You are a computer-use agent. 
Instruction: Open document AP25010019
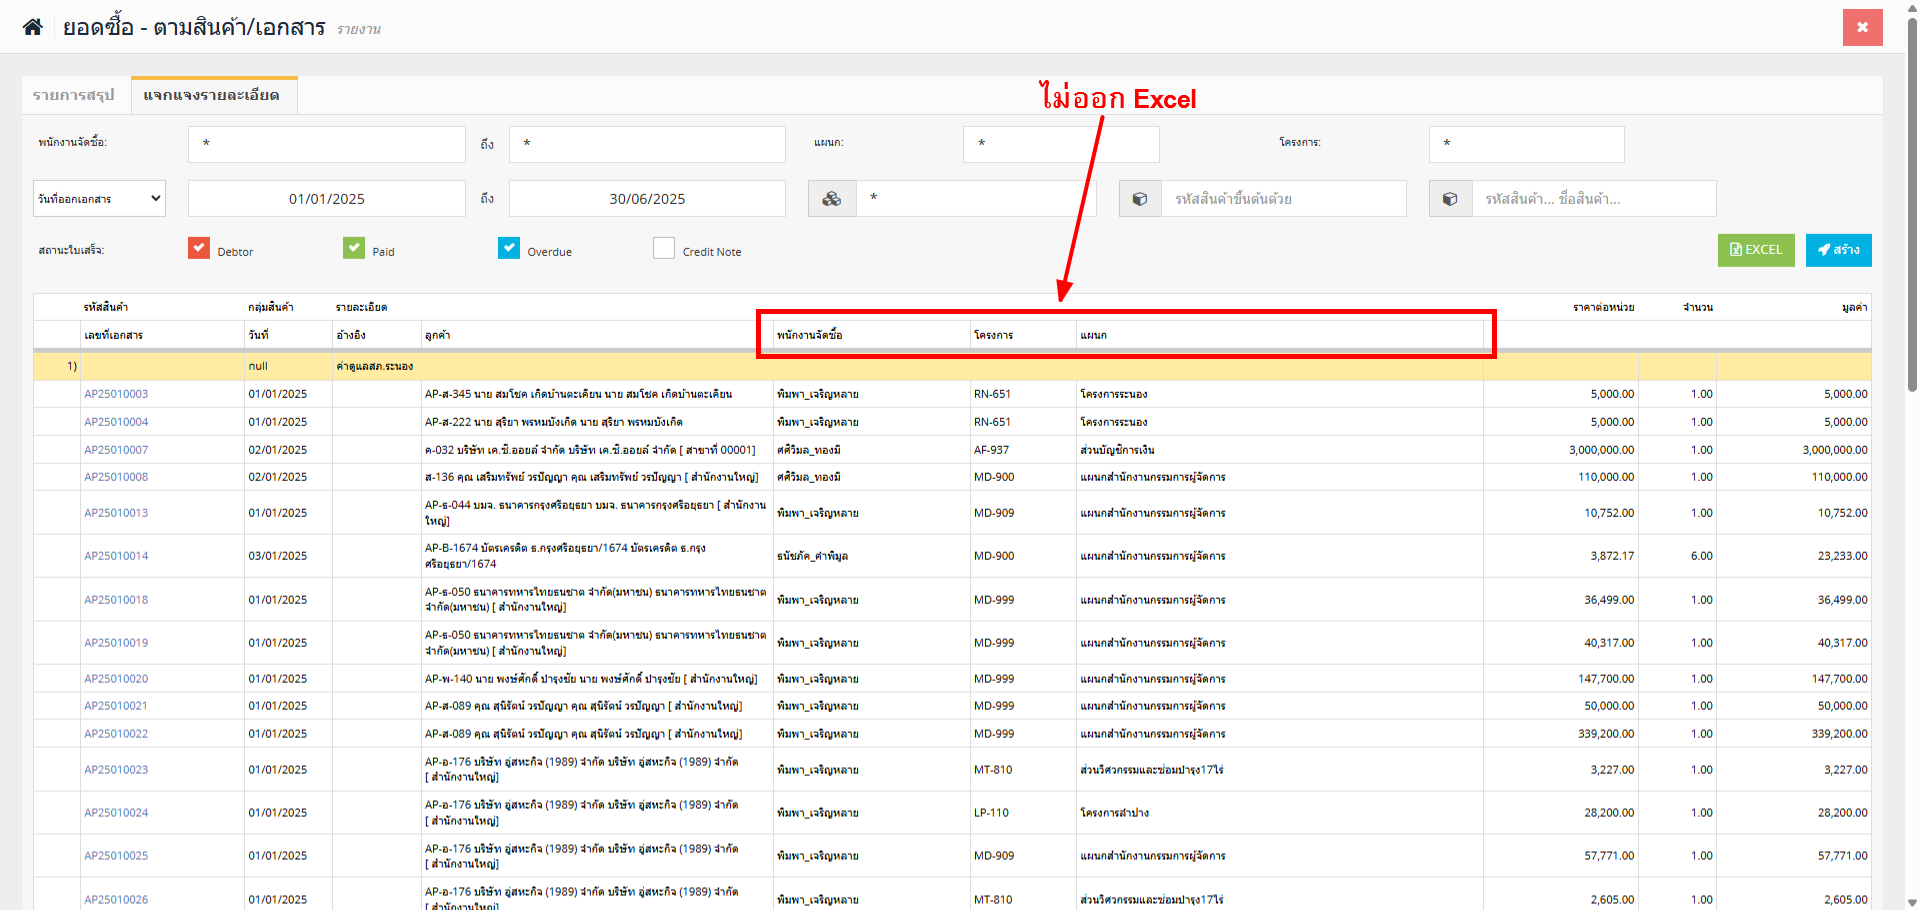coord(116,643)
